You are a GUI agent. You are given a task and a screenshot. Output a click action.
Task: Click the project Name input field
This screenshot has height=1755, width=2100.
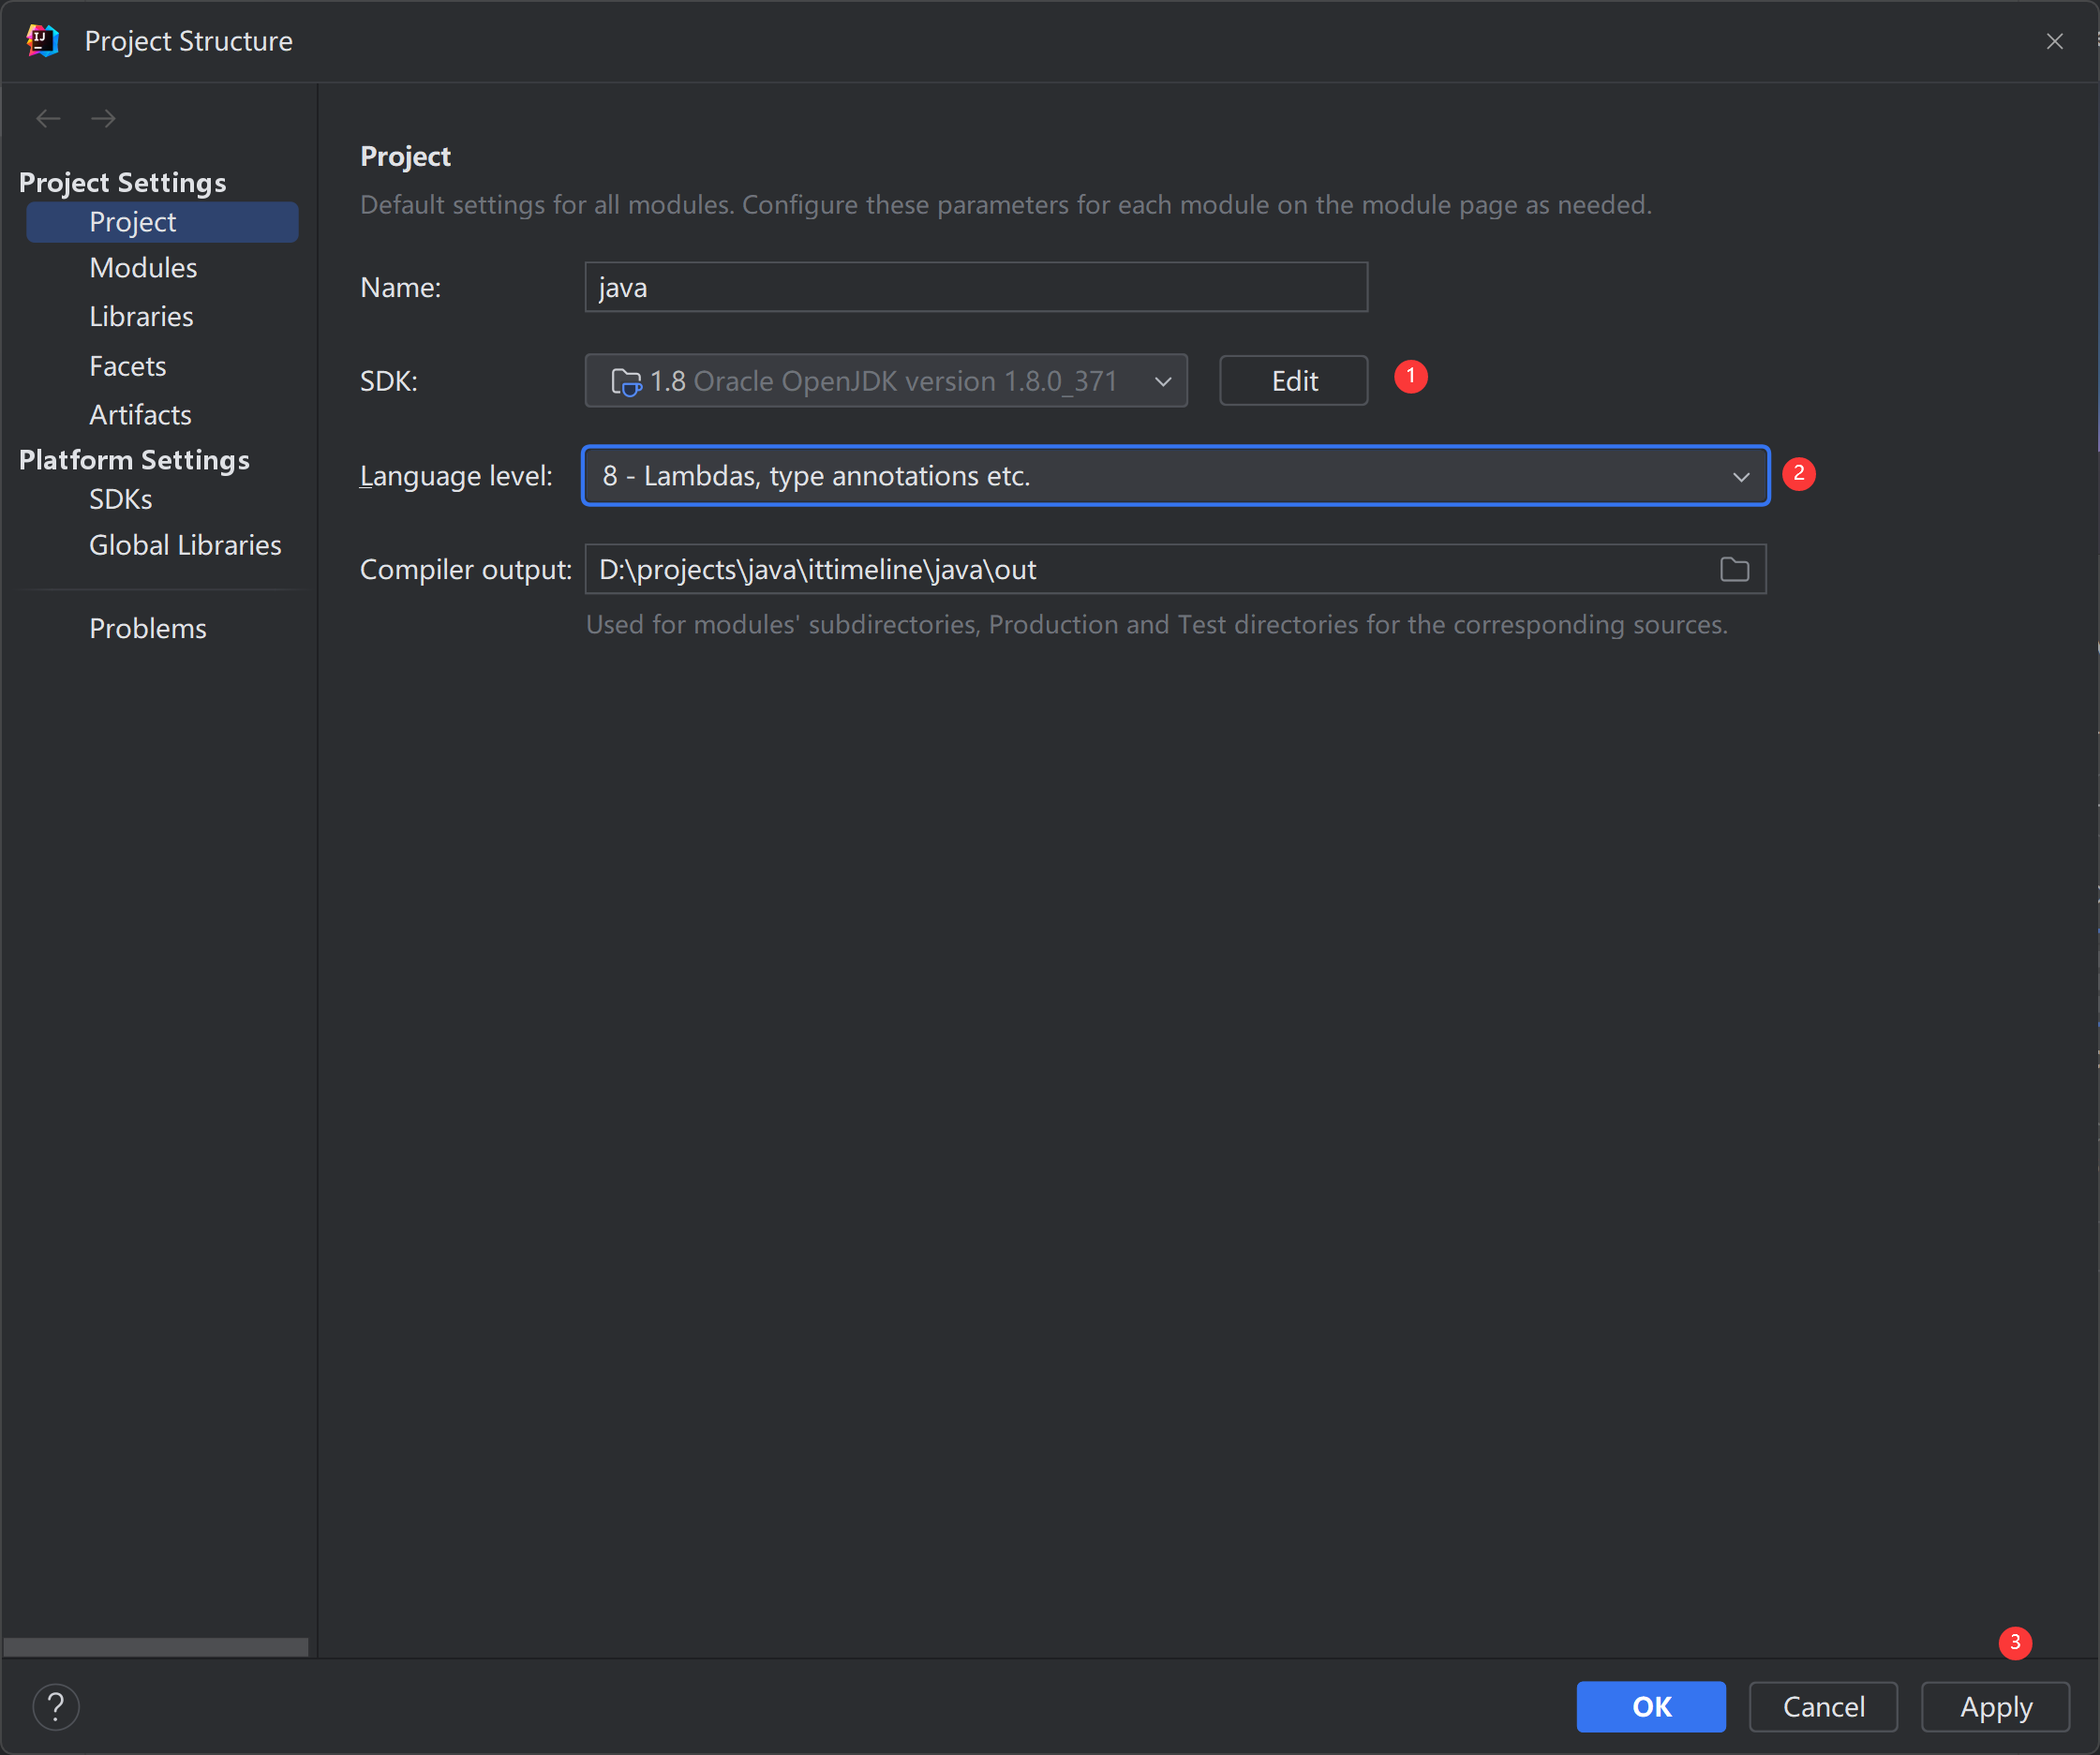(976, 288)
